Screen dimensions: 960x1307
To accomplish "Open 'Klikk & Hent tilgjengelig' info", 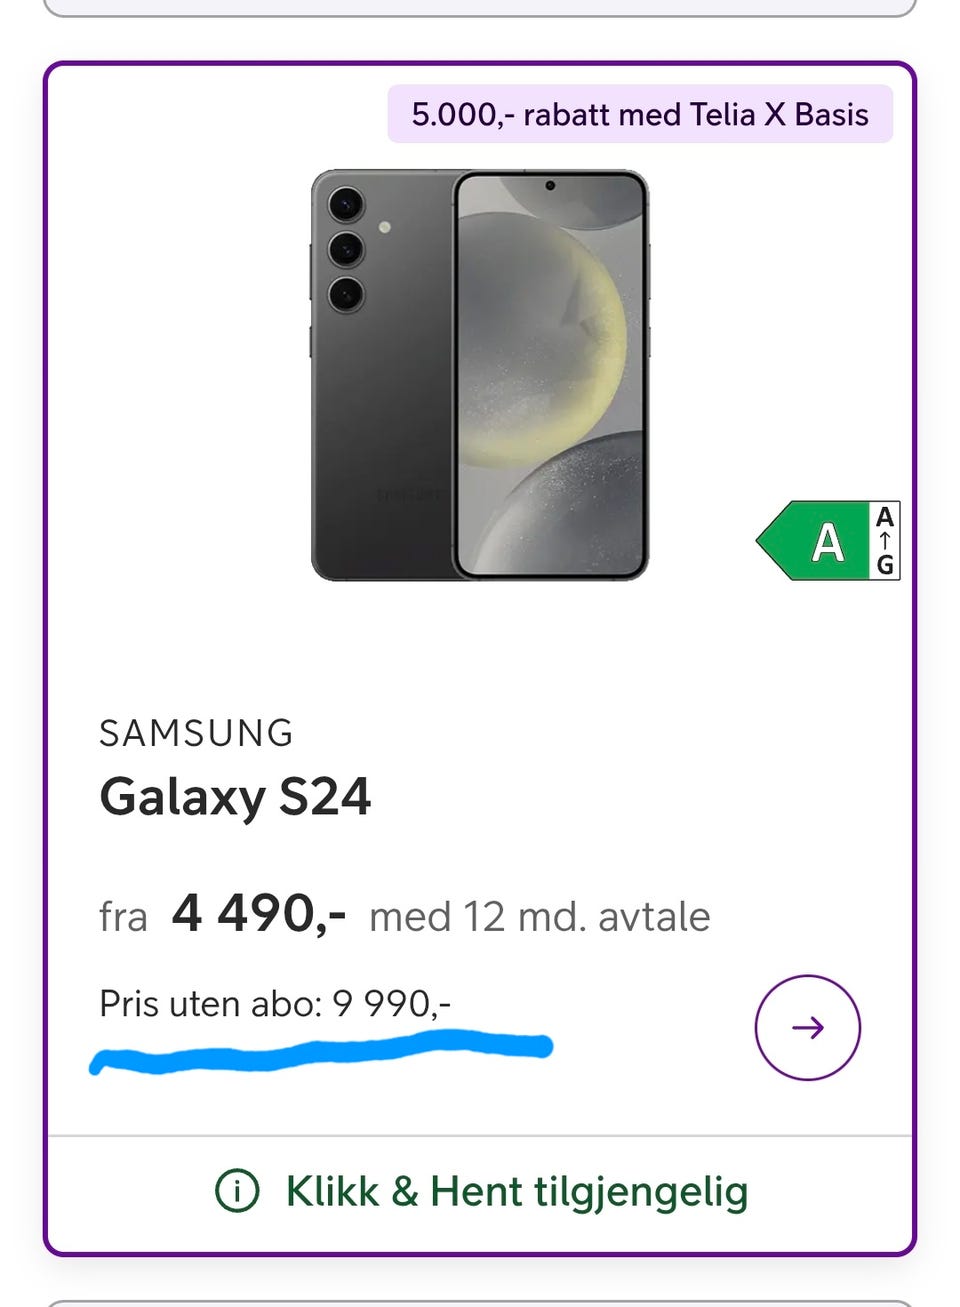I will coord(516,1191).
